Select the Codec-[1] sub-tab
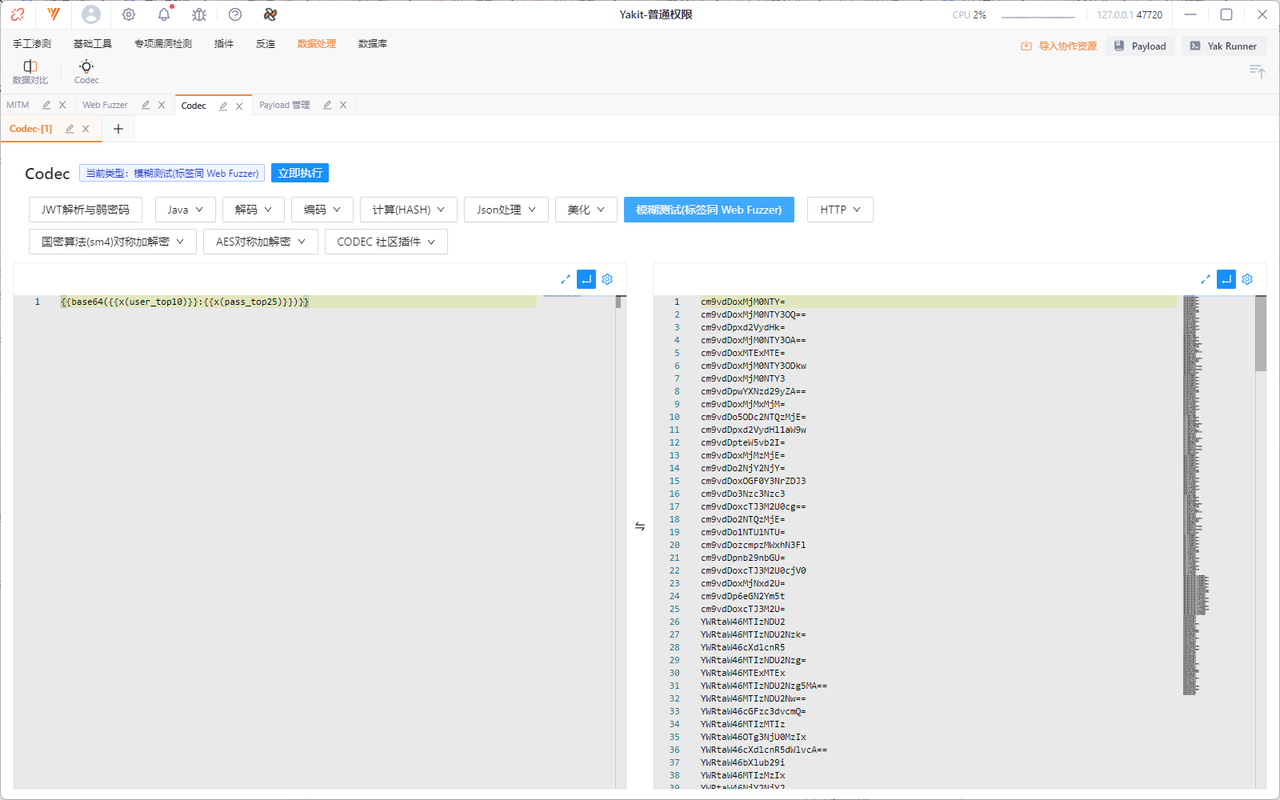Screen dimensions: 1280x800 30,129
